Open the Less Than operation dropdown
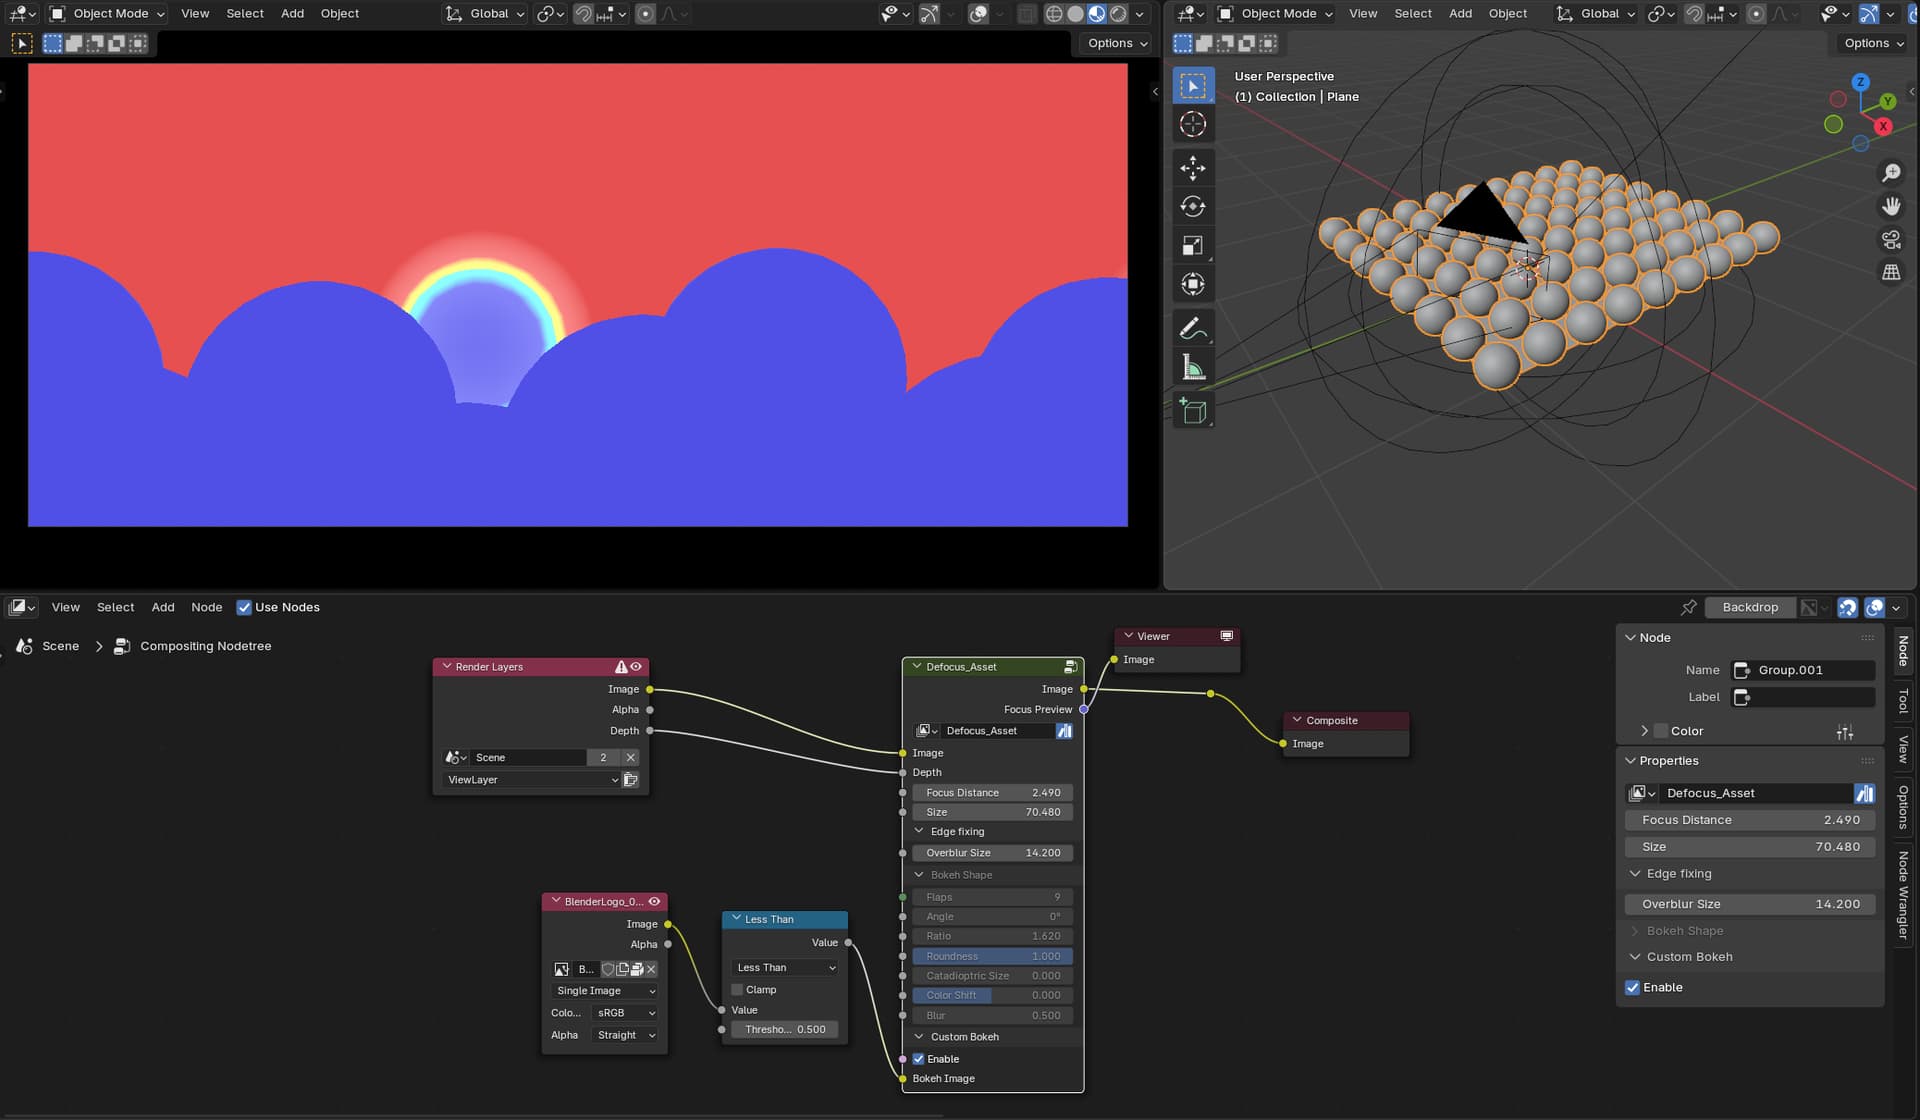The height and width of the screenshot is (1120, 1920). (785, 967)
